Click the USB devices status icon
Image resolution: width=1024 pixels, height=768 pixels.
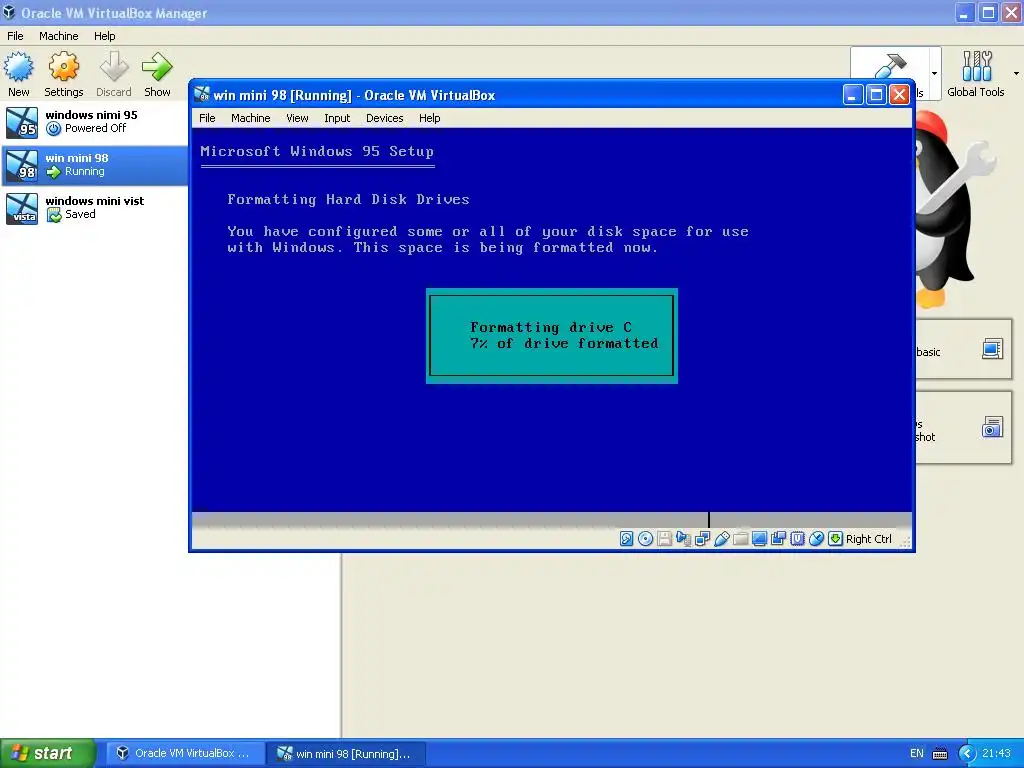pos(721,539)
